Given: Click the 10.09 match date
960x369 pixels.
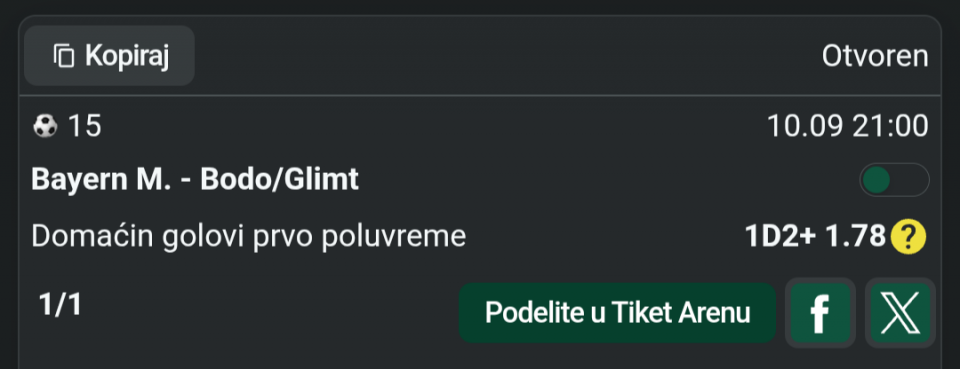Looking at the screenshot, I should click(x=804, y=127).
